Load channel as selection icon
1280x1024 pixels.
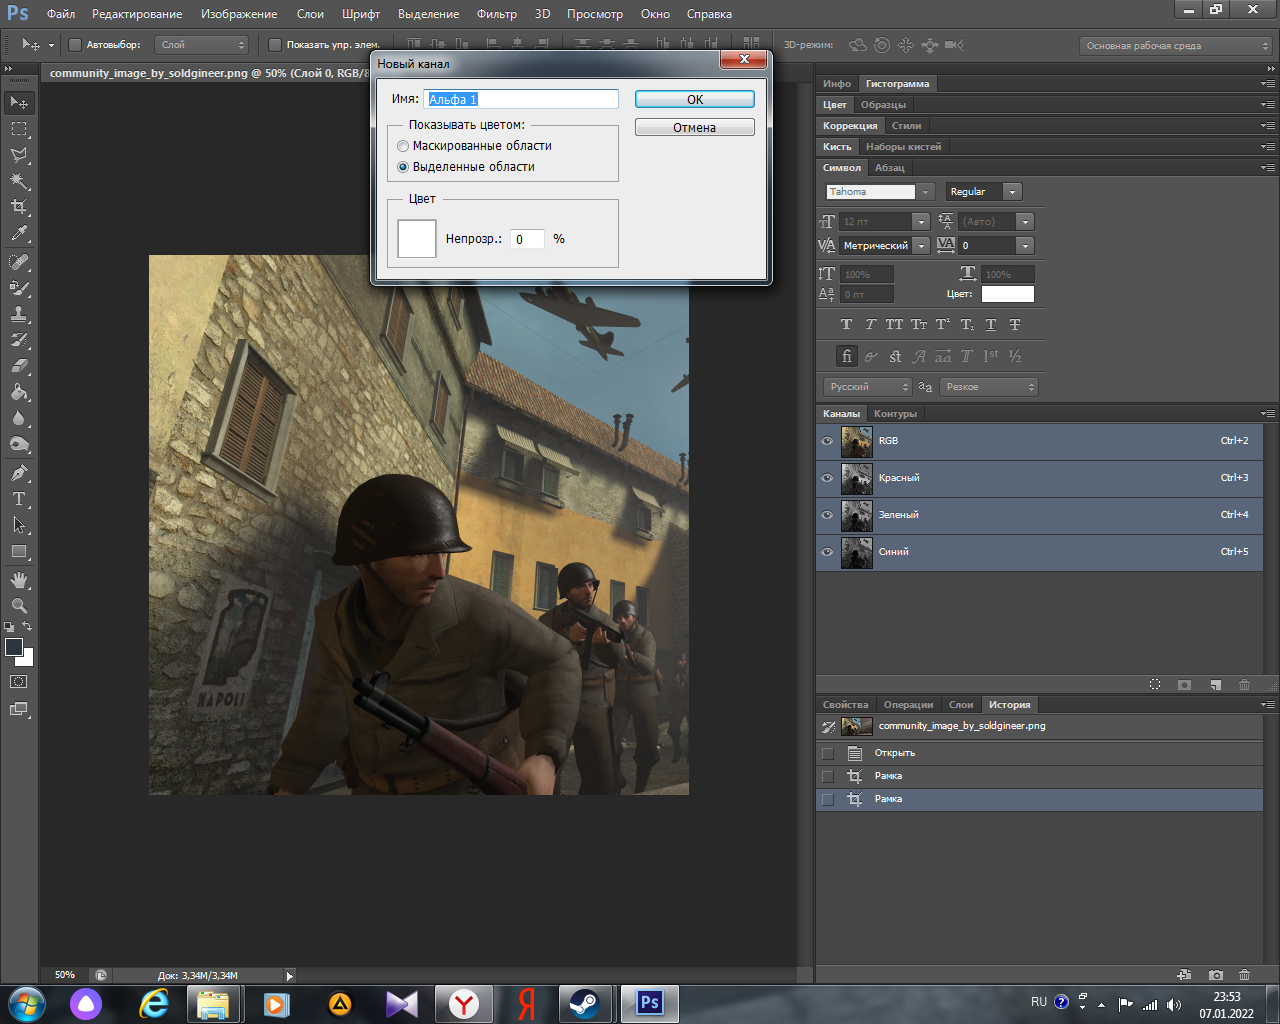[1155, 685]
